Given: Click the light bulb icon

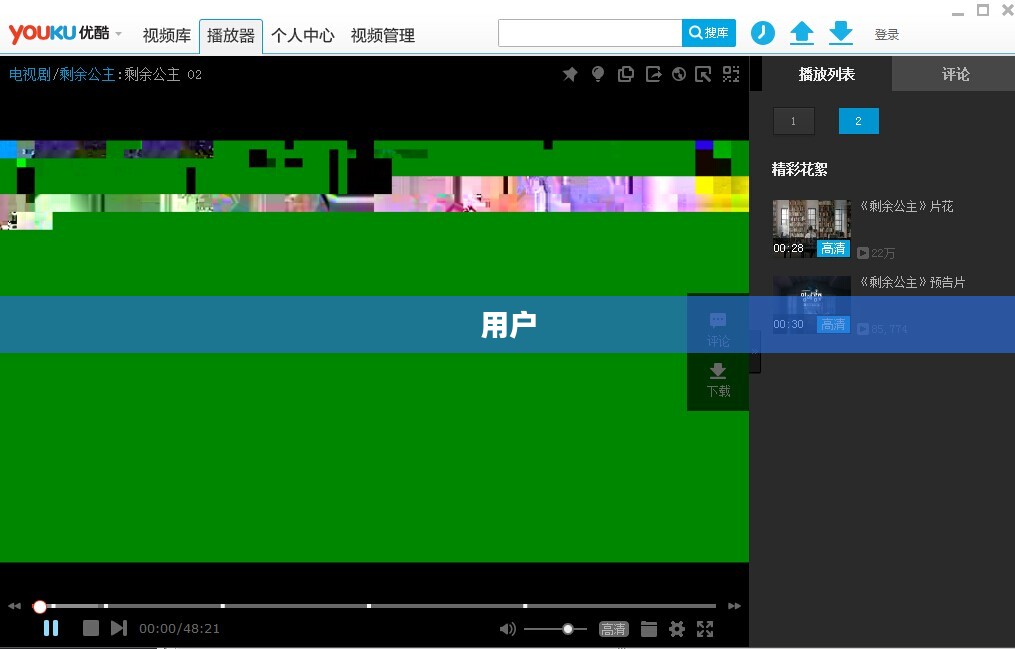Looking at the screenshot, I should click(597, 74).
